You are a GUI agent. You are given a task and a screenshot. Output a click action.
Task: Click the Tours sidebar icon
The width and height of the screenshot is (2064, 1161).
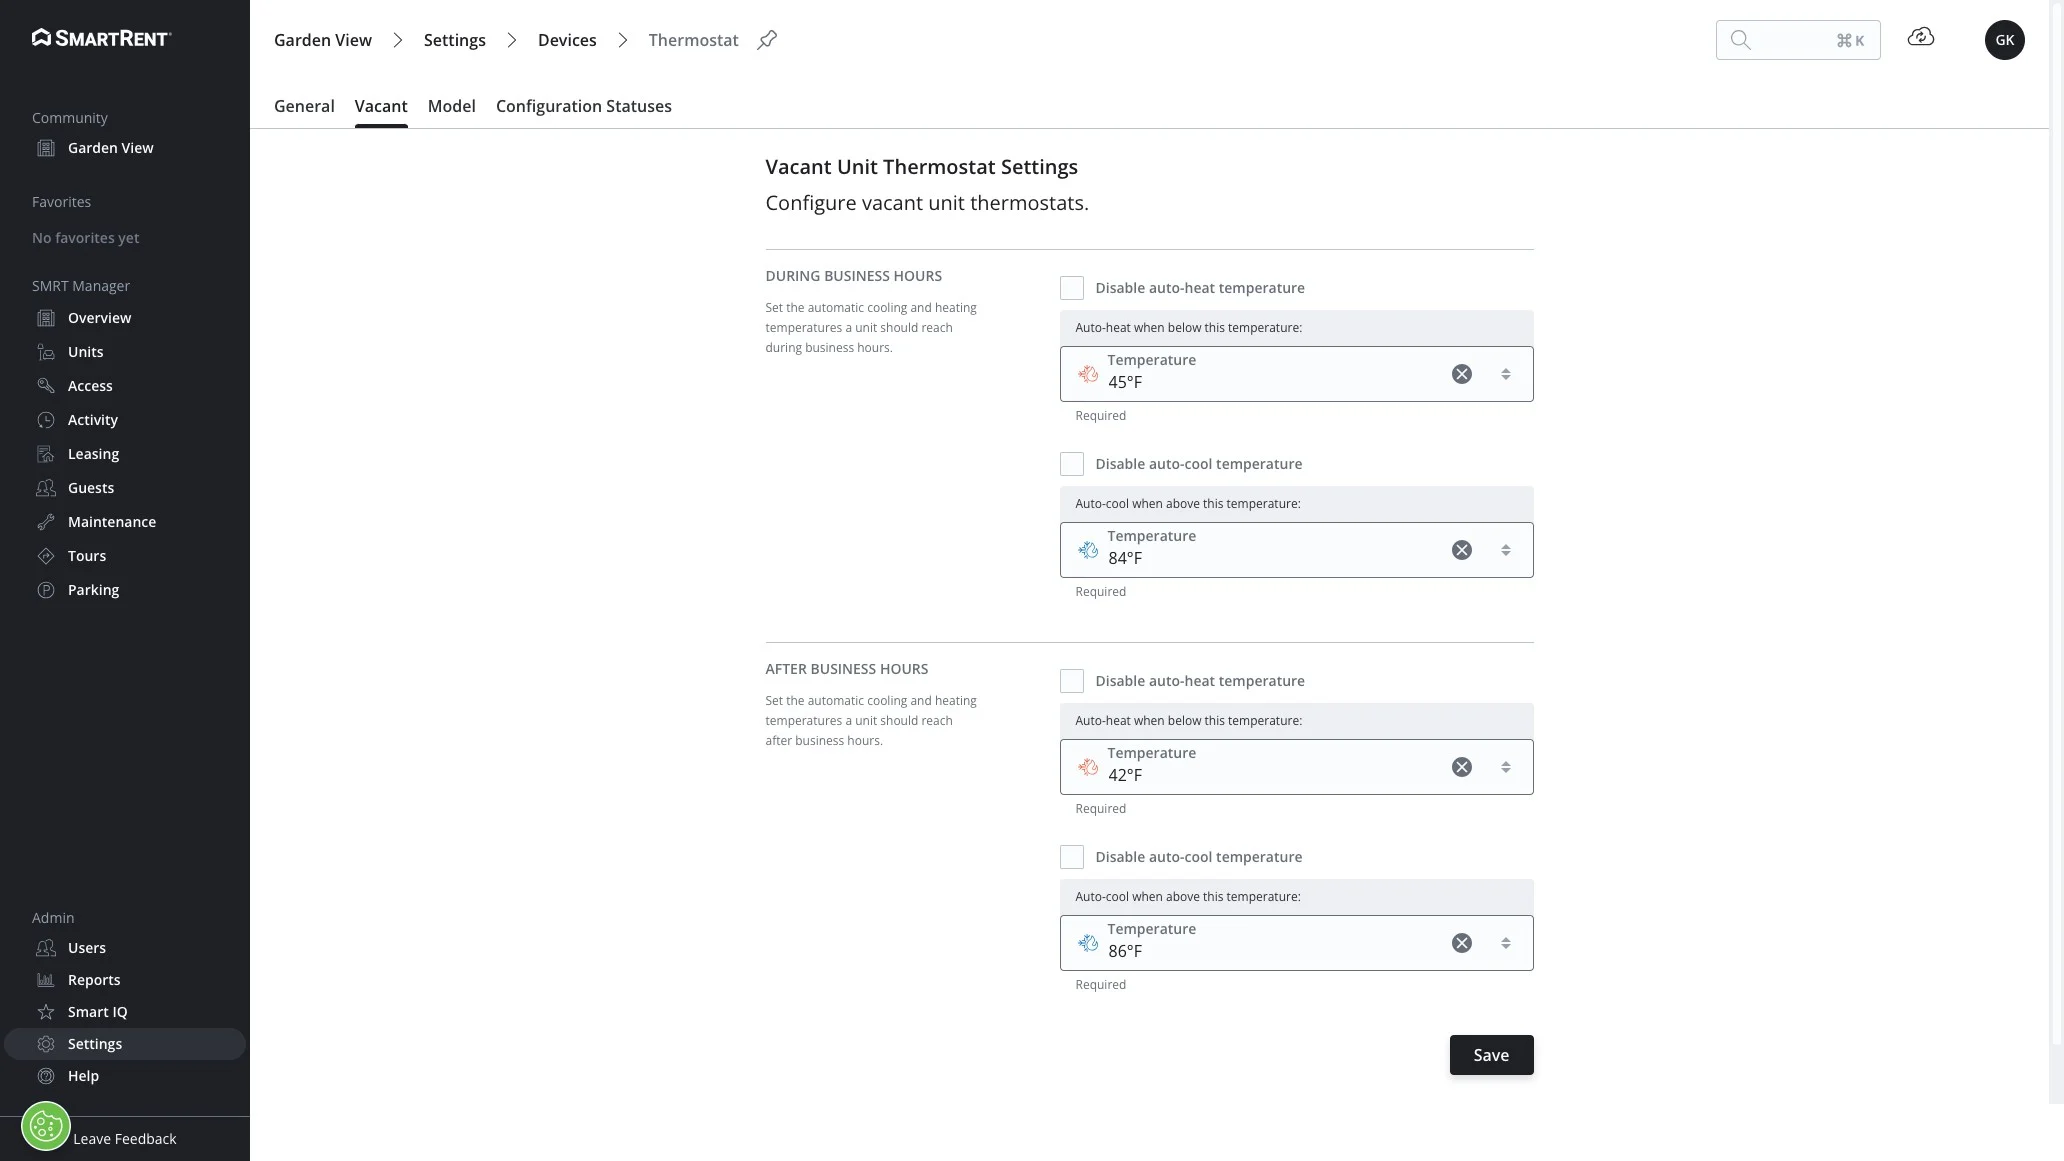46,556
